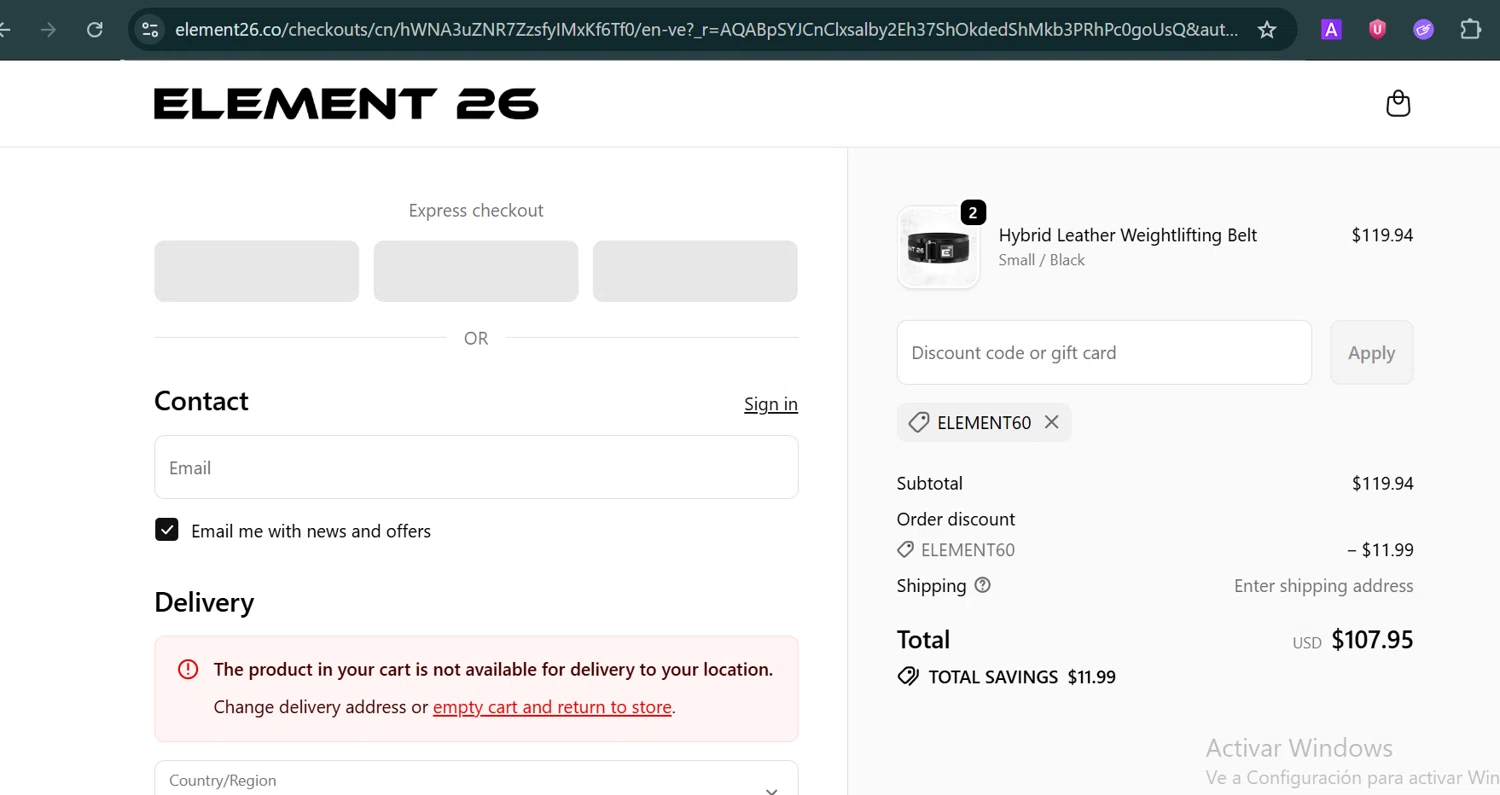The image size is (1500, 795).
Task: Click the purple letter A extension icon
Action: pos(1331,29)
